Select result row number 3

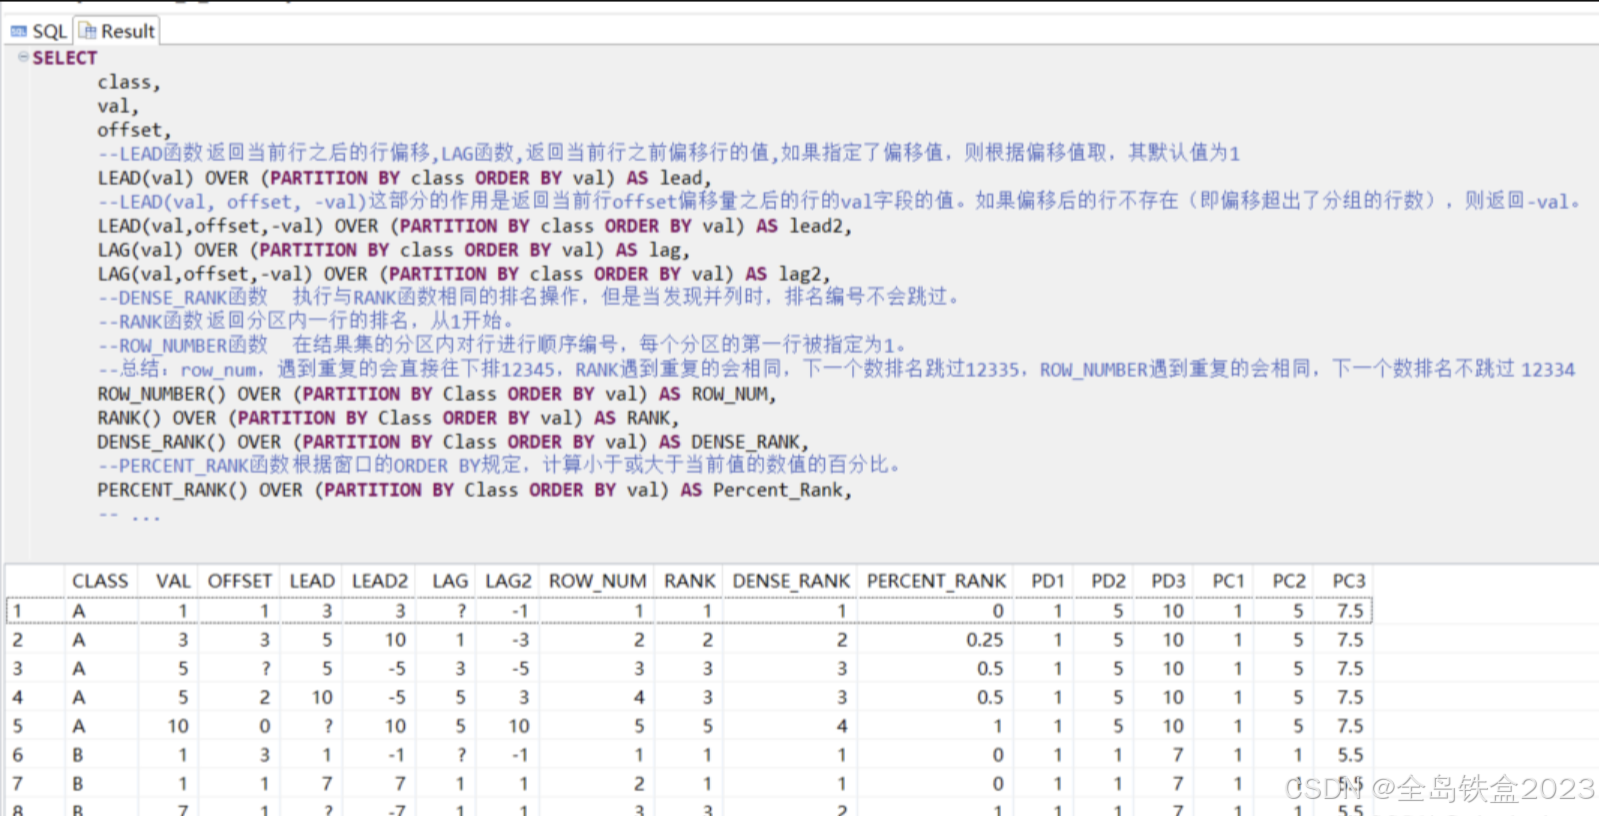(34, 668)
